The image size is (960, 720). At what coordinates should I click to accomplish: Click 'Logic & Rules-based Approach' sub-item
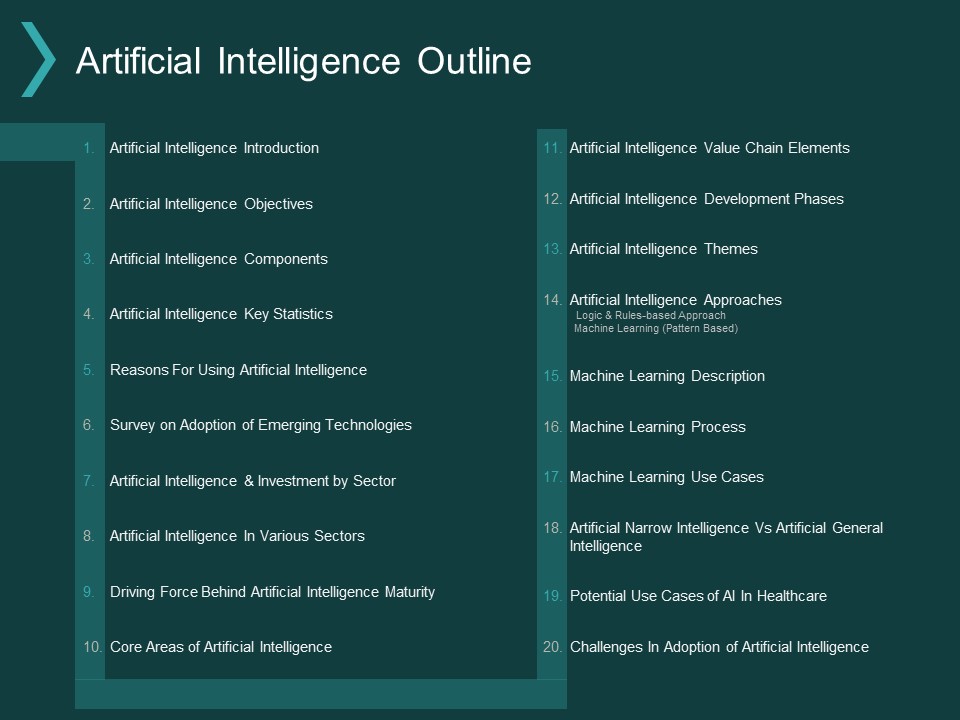tap(651, 315)
